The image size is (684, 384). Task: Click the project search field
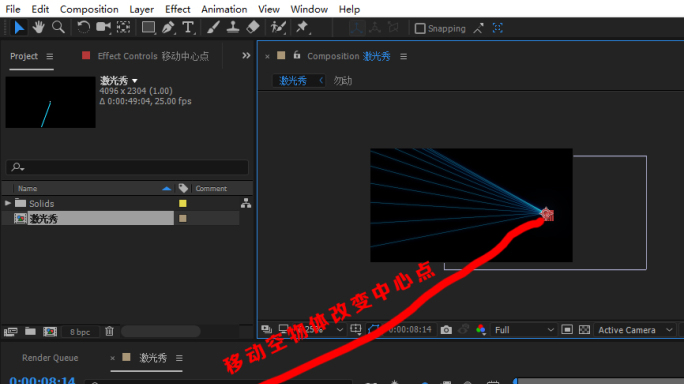coord(127,167)
